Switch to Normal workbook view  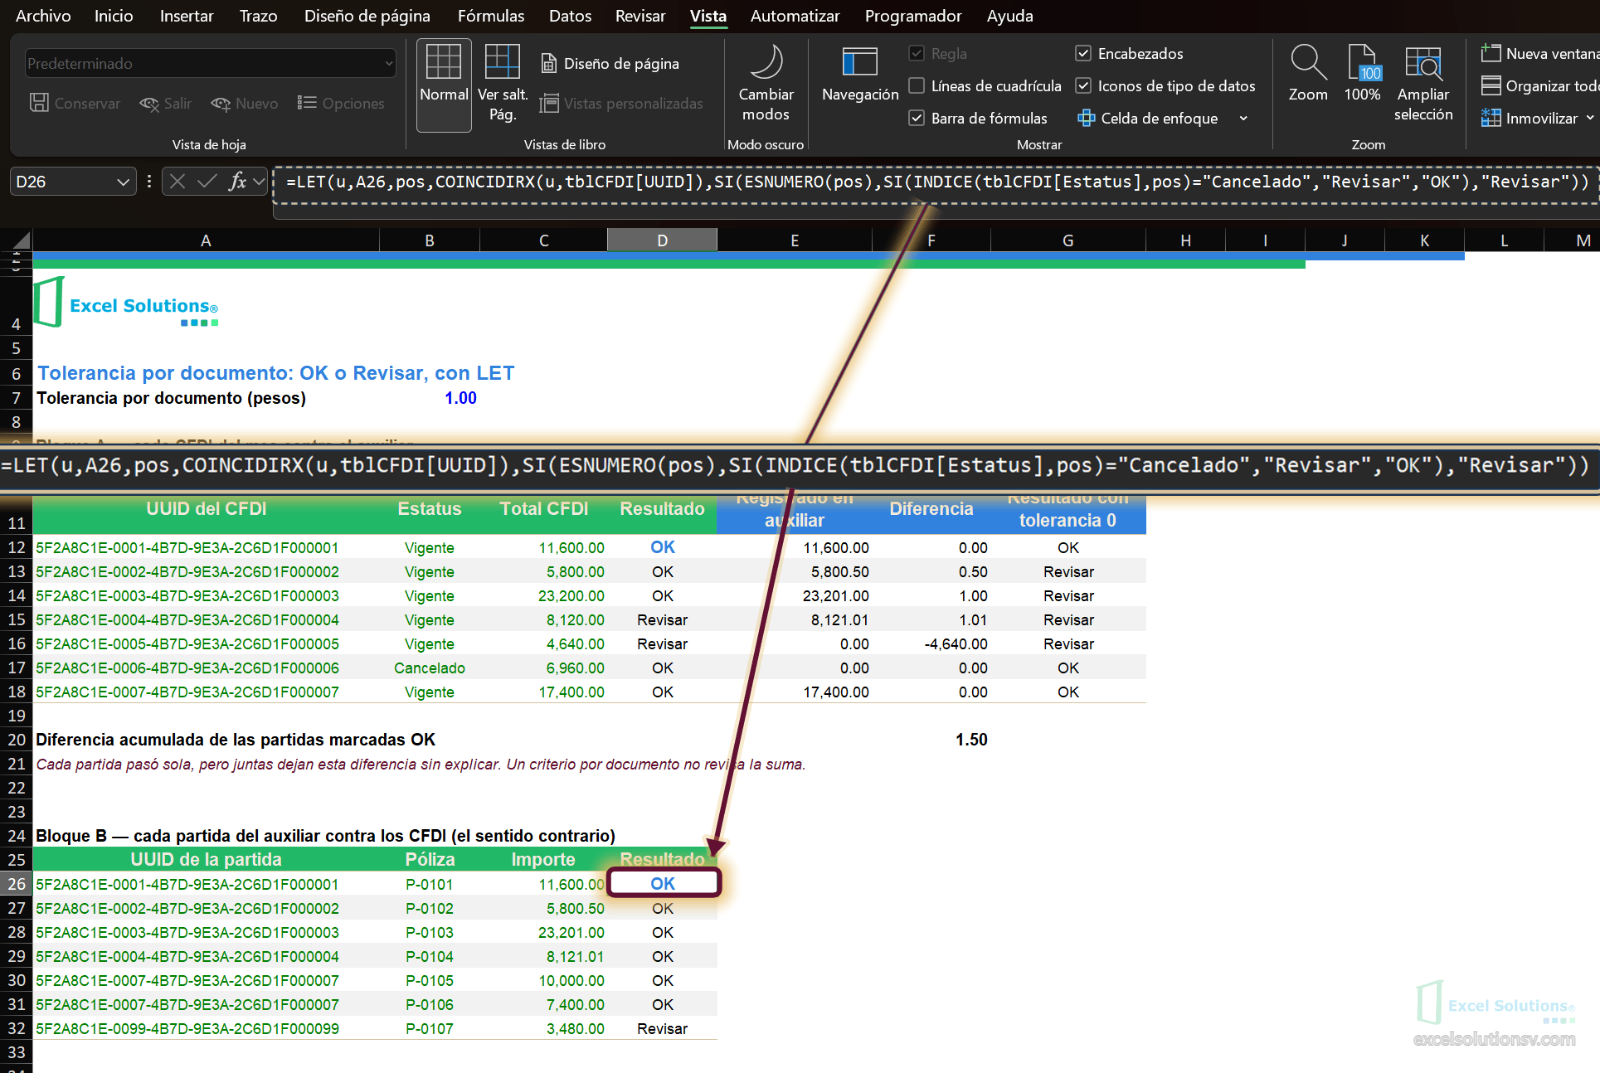click(x=443, y=85)
